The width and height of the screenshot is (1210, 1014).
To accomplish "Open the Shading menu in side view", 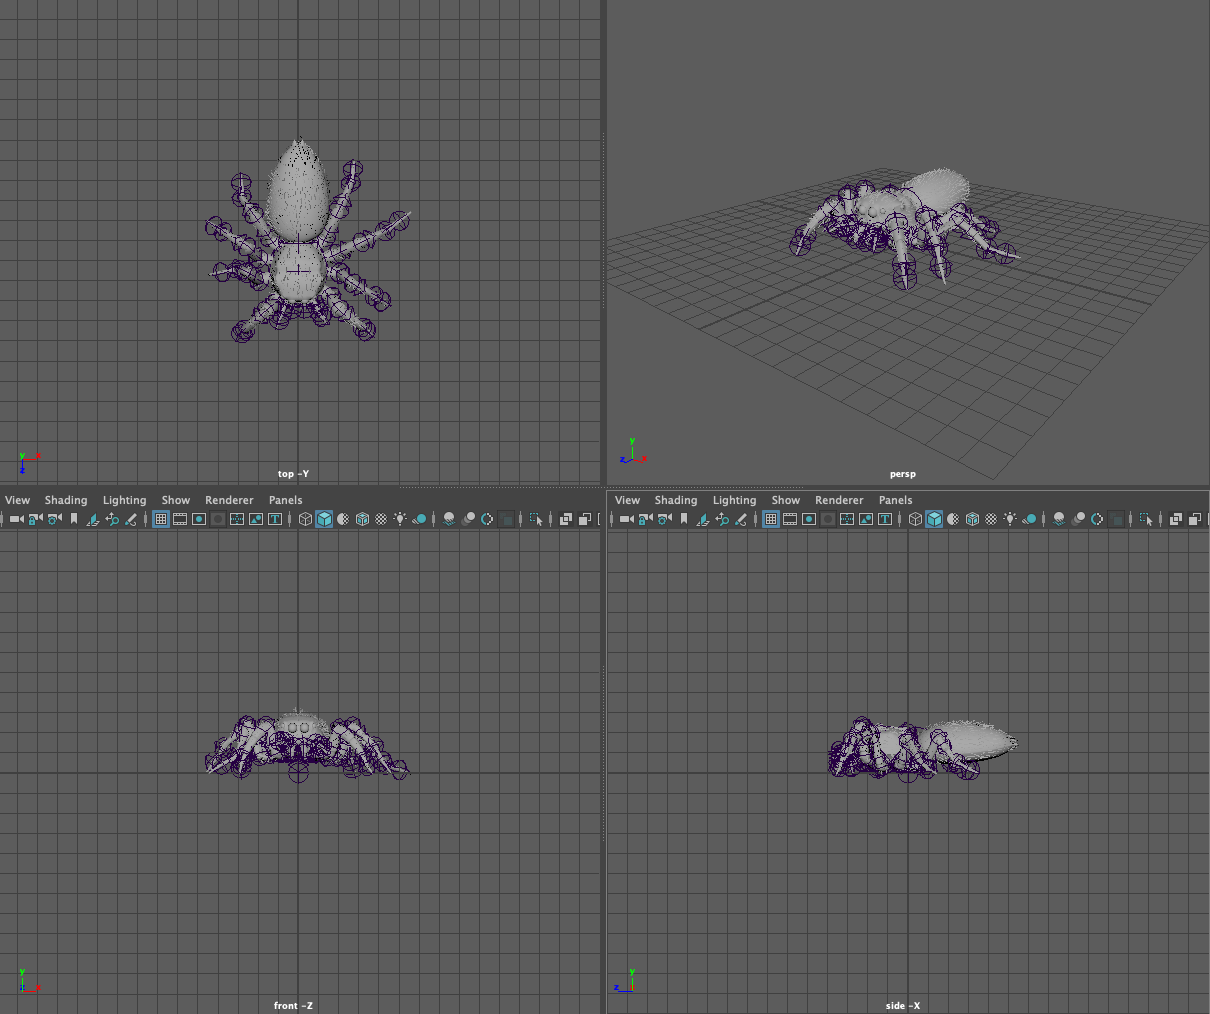I will click(675, 500).
